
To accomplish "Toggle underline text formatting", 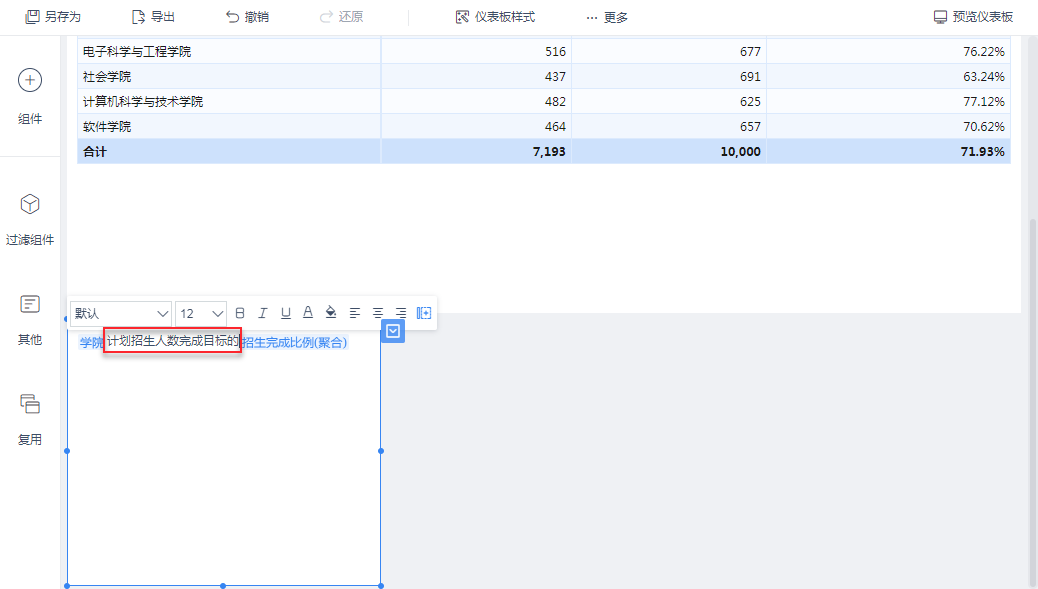I will click(285, 313).
